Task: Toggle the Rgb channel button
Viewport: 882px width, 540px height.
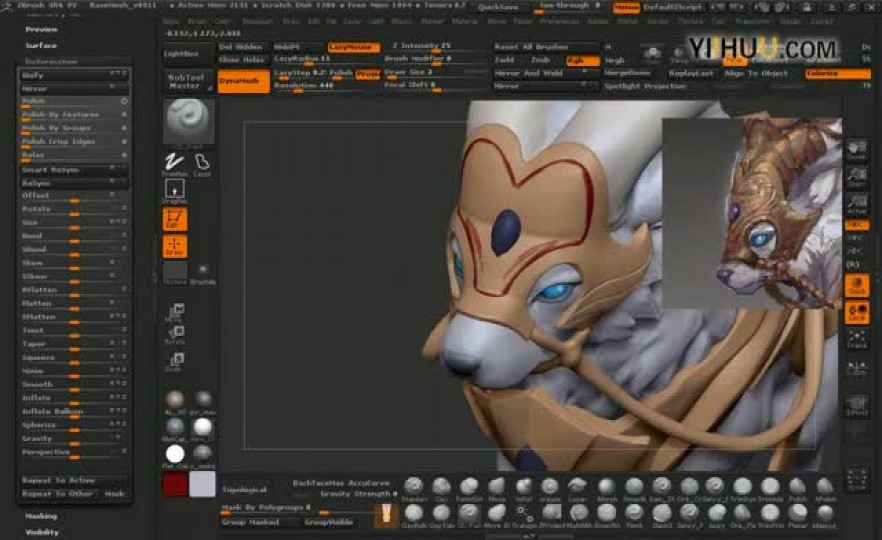Action: [583, 60]
